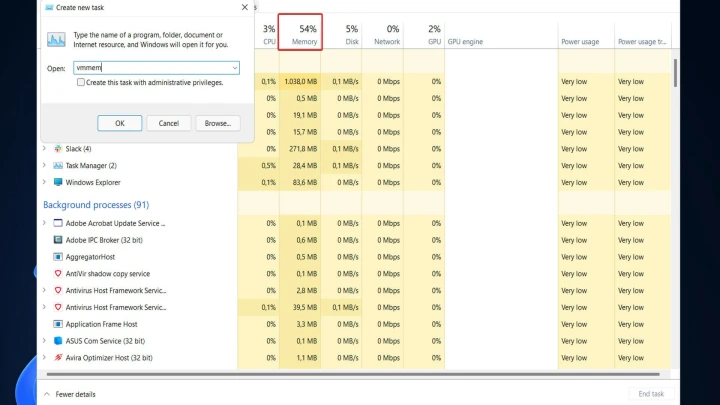Click the Open text input field
Viewport: 720px width, 405px height.
157,68
